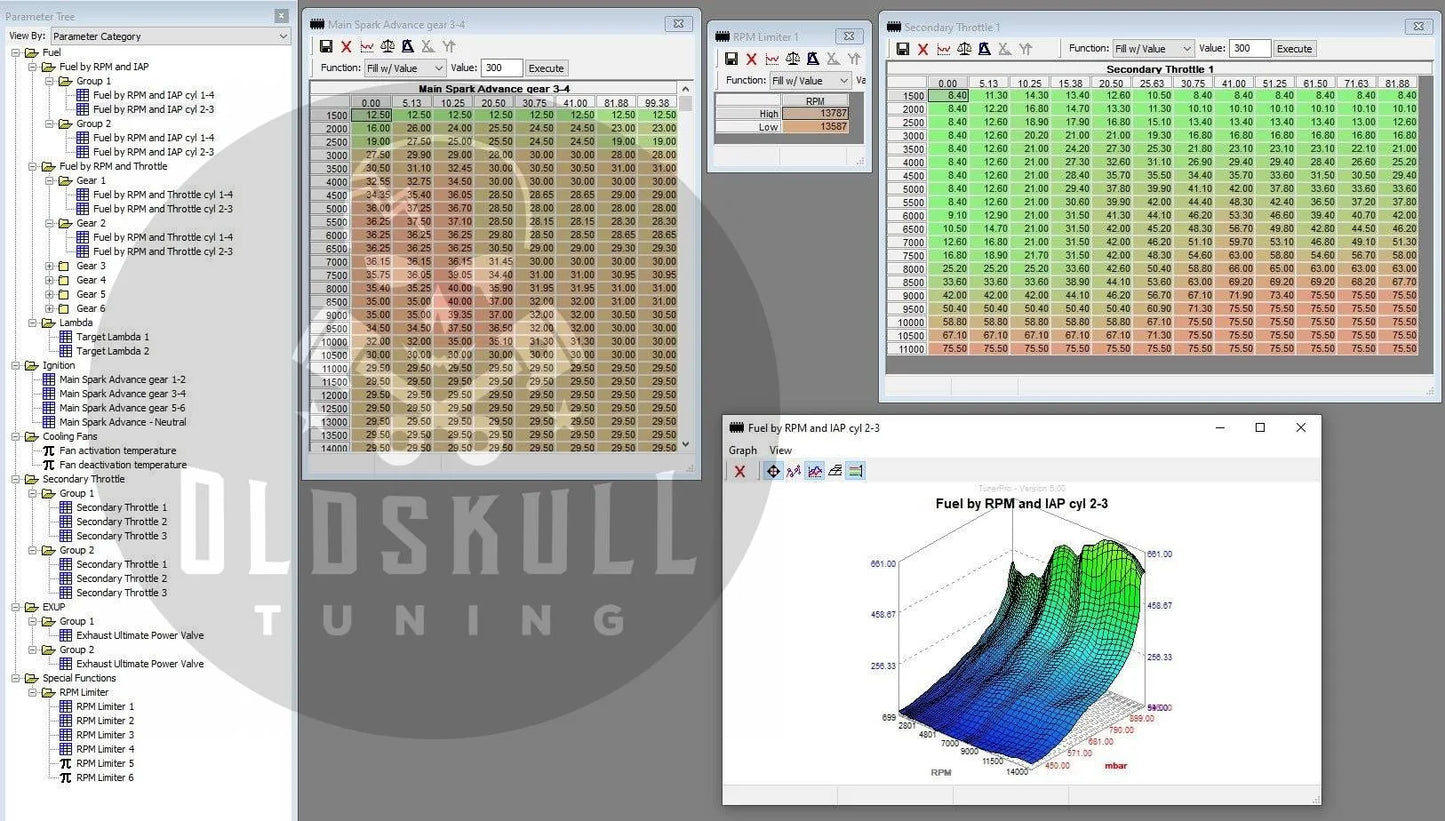The height and width of the screenshot is (821, 1445).
Task: Click the rotate crosshair icon in the graph toolbar
Action: click(x=773, y=471)
